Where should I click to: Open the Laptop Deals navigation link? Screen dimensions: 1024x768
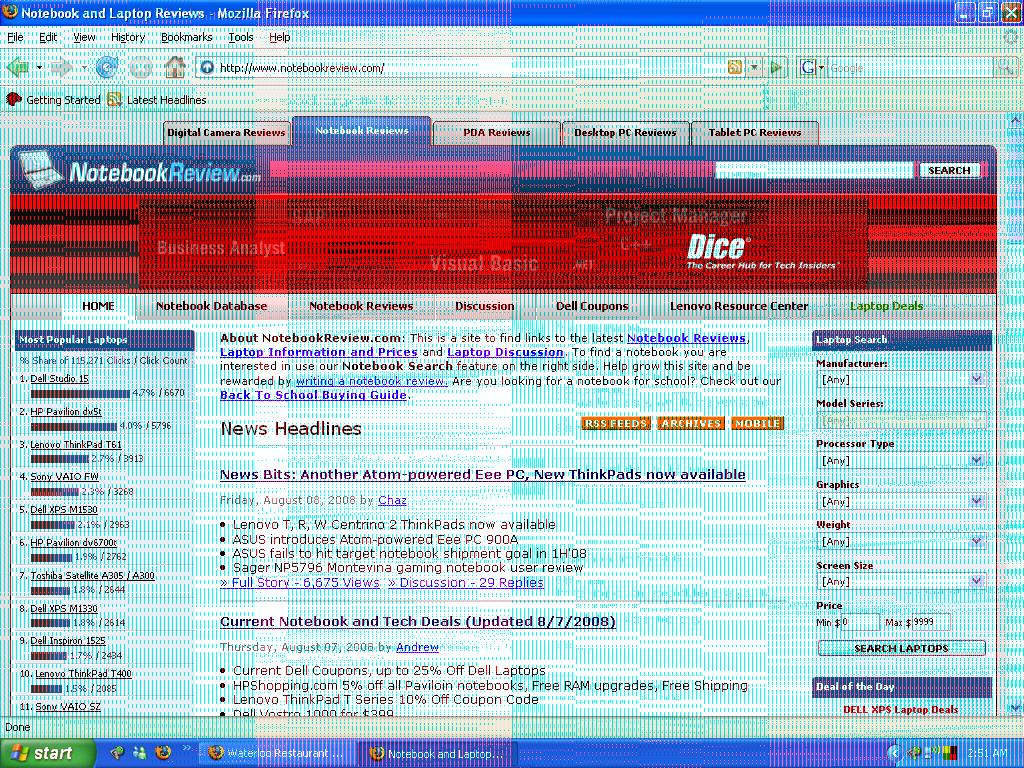point(886,306)
